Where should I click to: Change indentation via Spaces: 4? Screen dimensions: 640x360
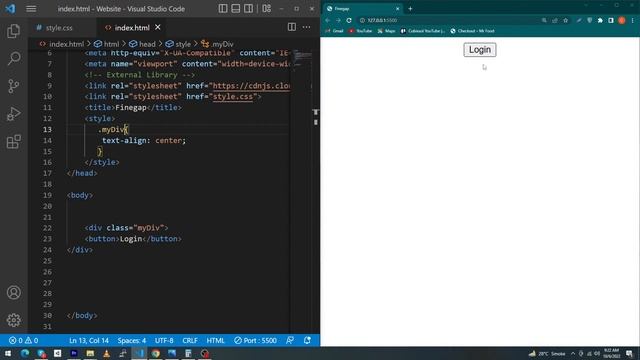point(131,340)
